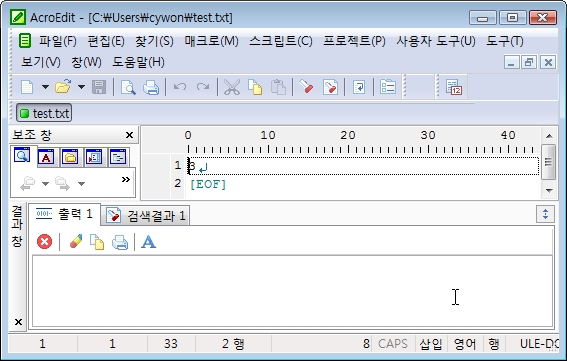
Task: Click the Find flashlight icon
Action: pyautogui.click(x=306, y=87)
